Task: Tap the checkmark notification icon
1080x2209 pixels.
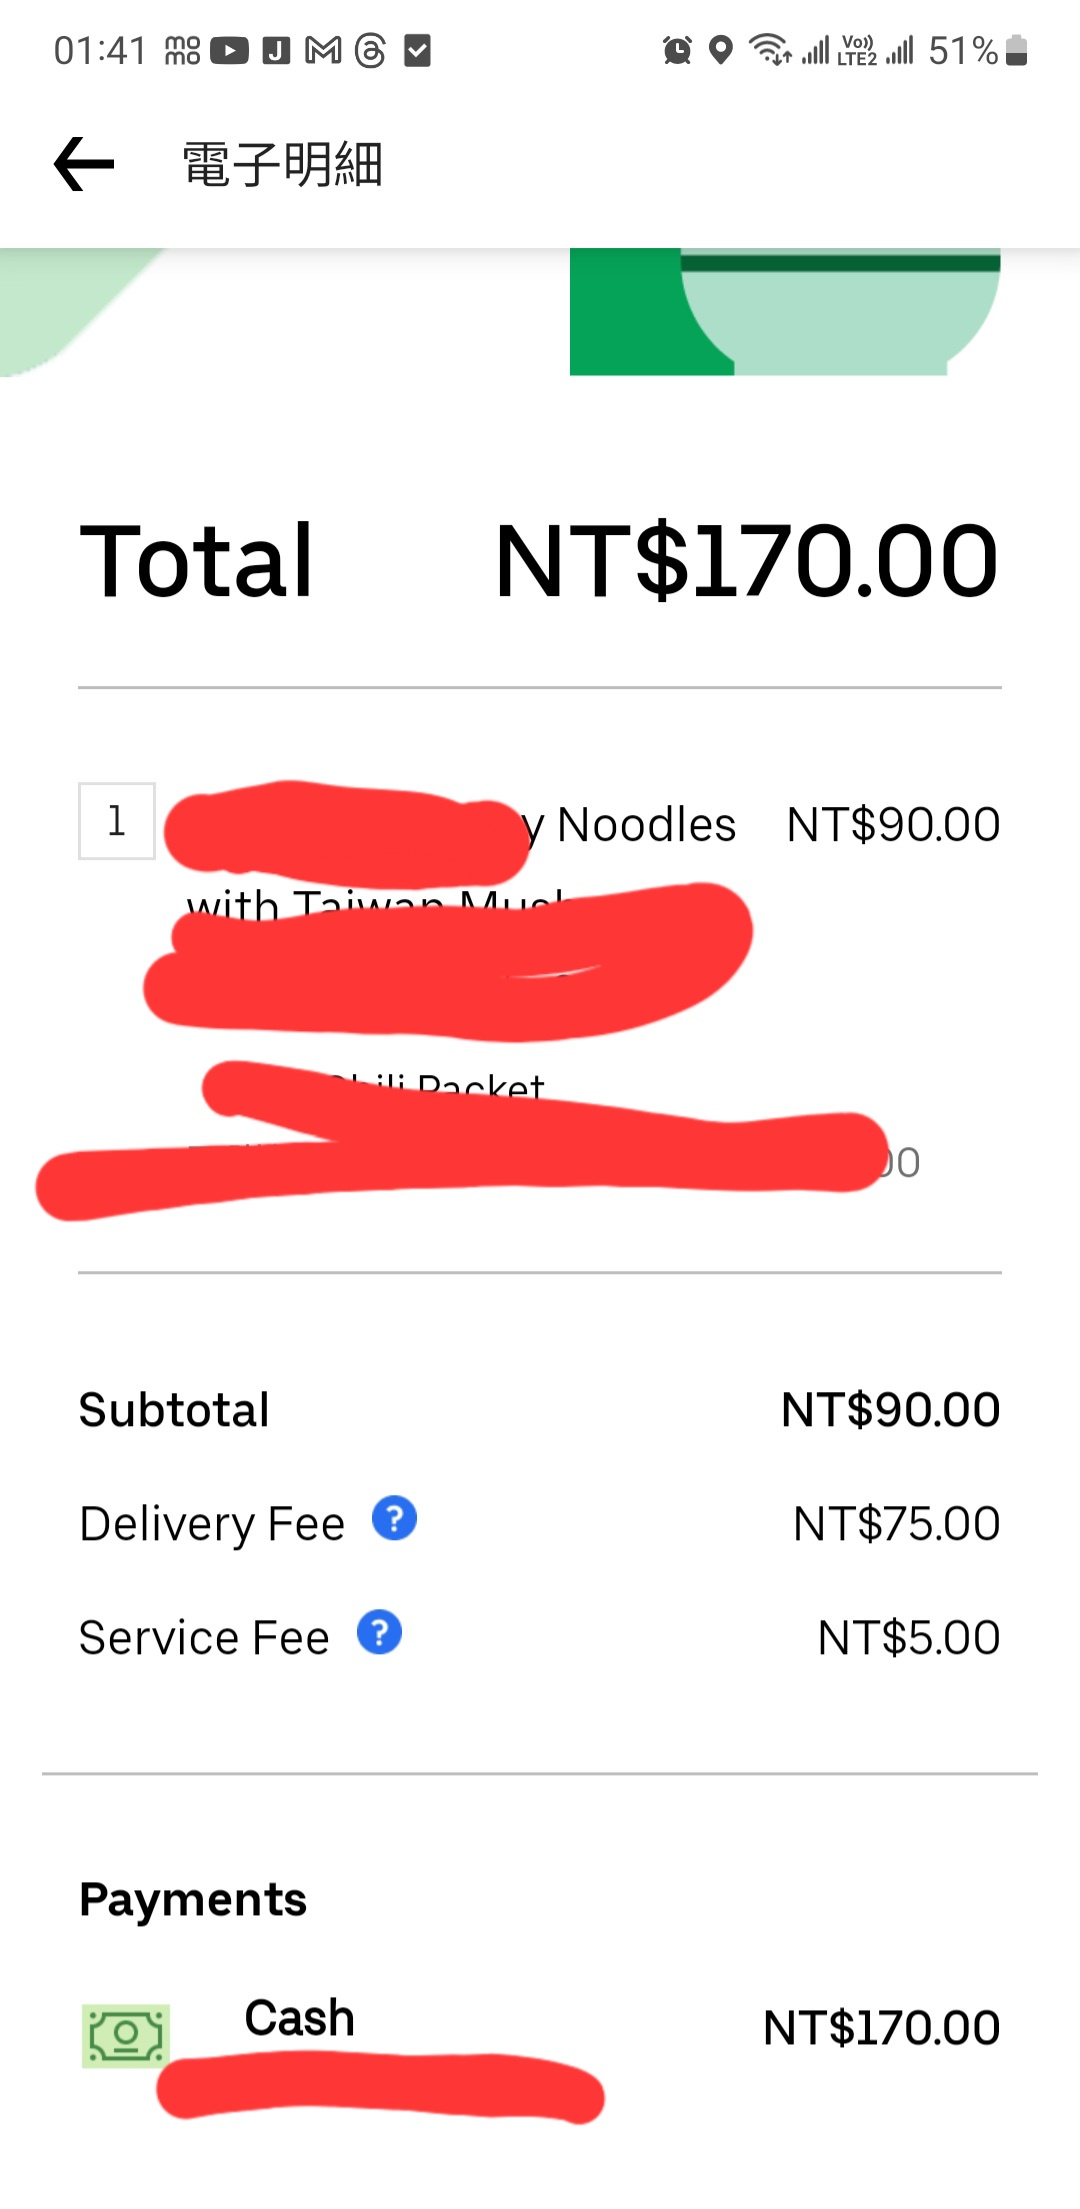Action: click(417, 50)
